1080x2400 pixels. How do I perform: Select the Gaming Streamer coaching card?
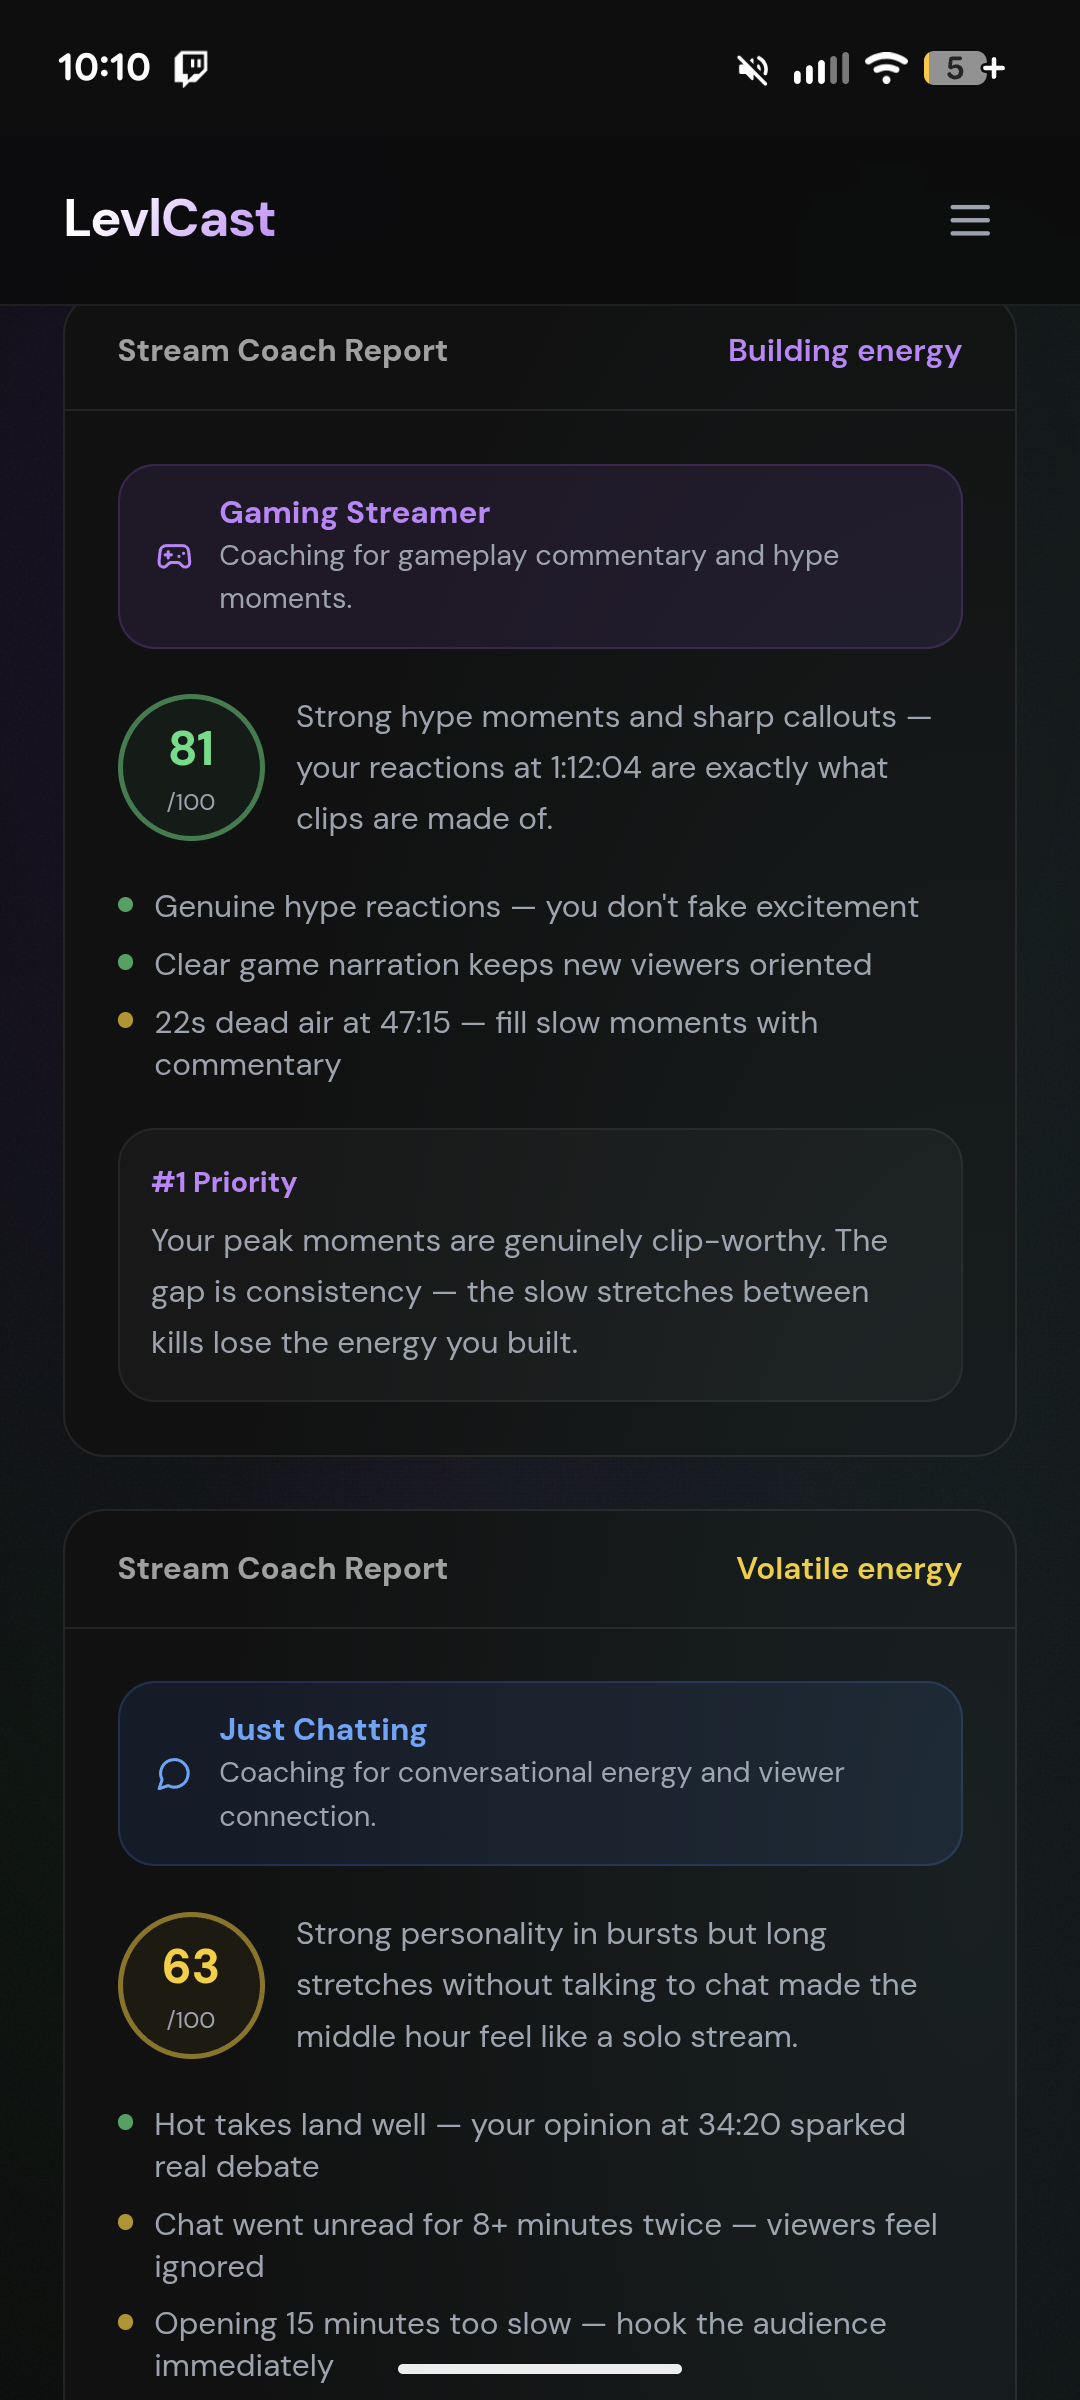(540, 556)
